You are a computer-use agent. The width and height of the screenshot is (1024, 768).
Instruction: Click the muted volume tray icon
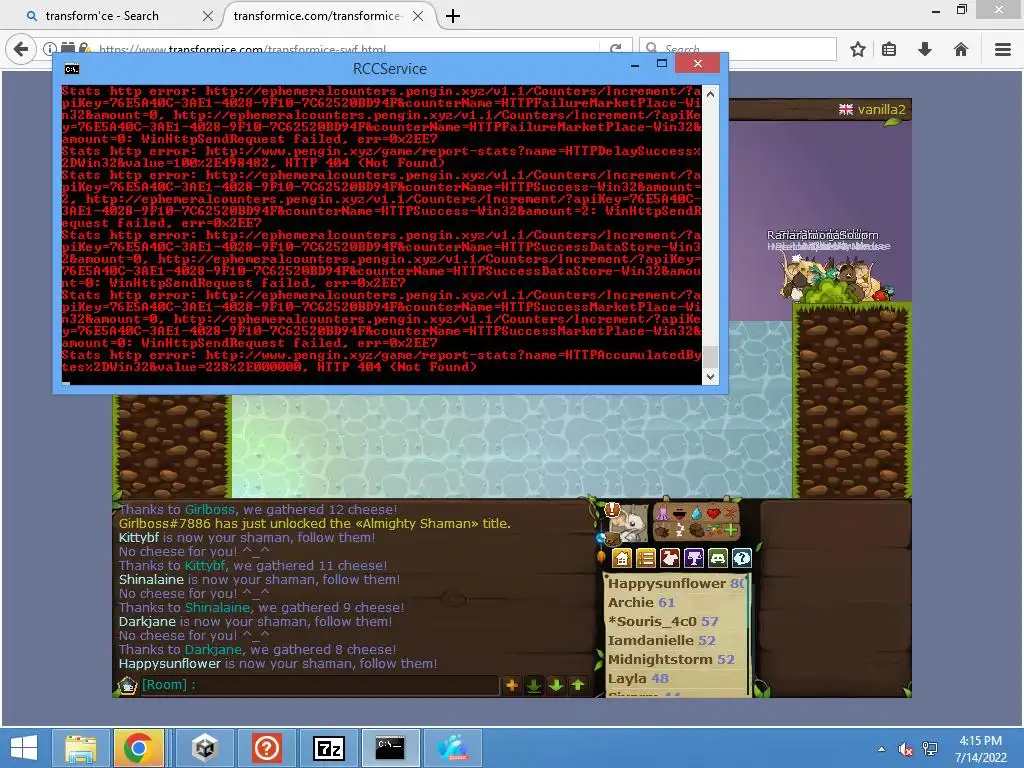pyautogui.click(x=906, y=749)
